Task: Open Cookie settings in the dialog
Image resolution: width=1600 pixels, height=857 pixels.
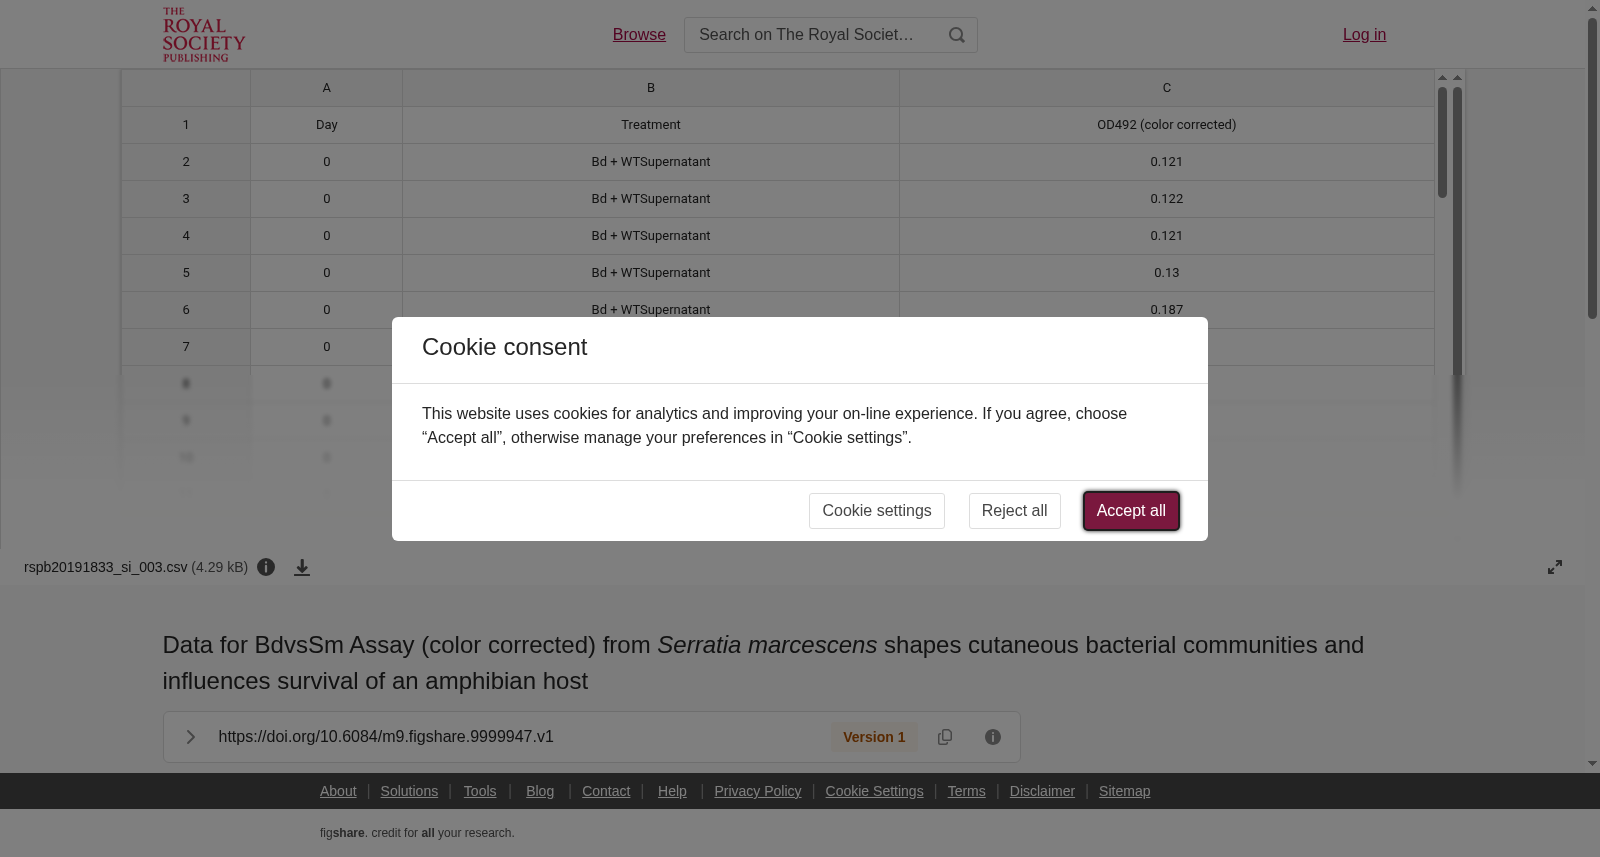Action: 877,511
